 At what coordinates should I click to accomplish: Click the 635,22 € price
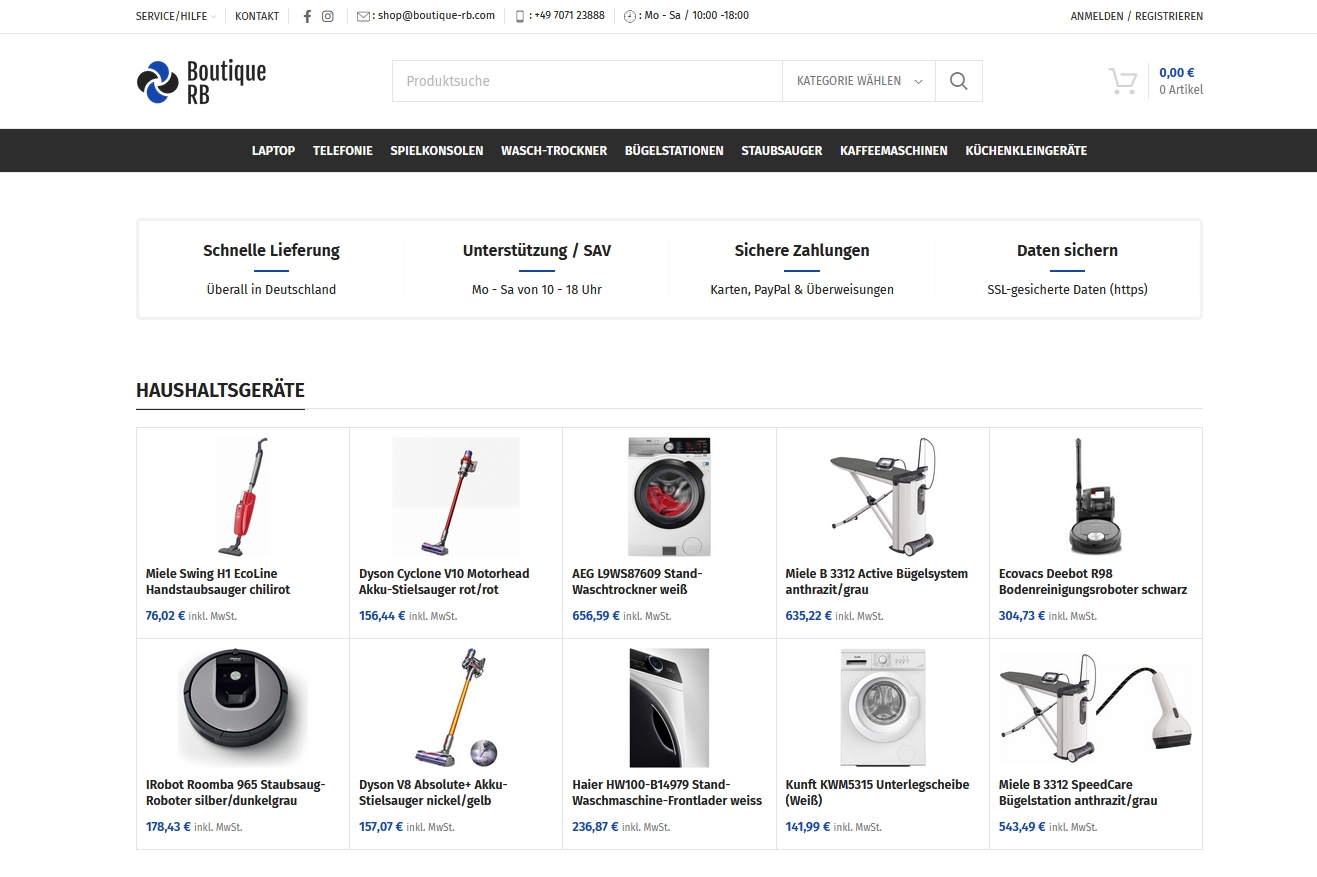coord(809,616)
